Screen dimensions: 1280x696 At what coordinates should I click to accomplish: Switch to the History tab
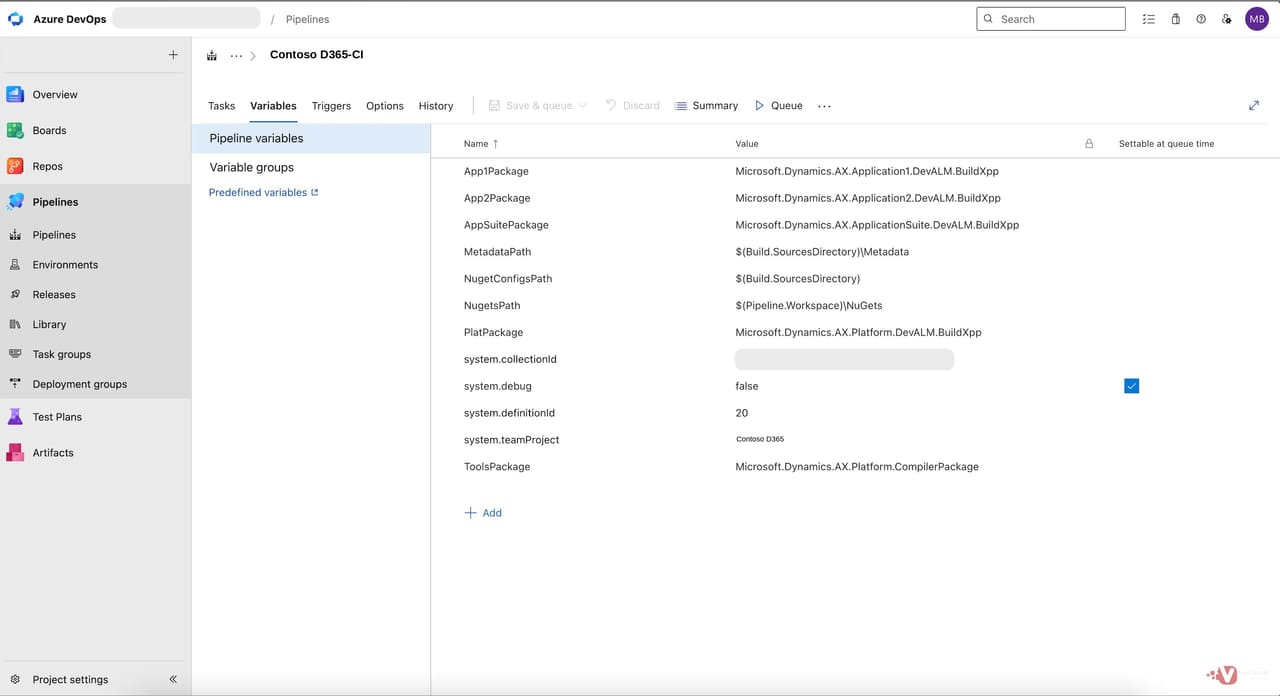click(x=436, y=106)
